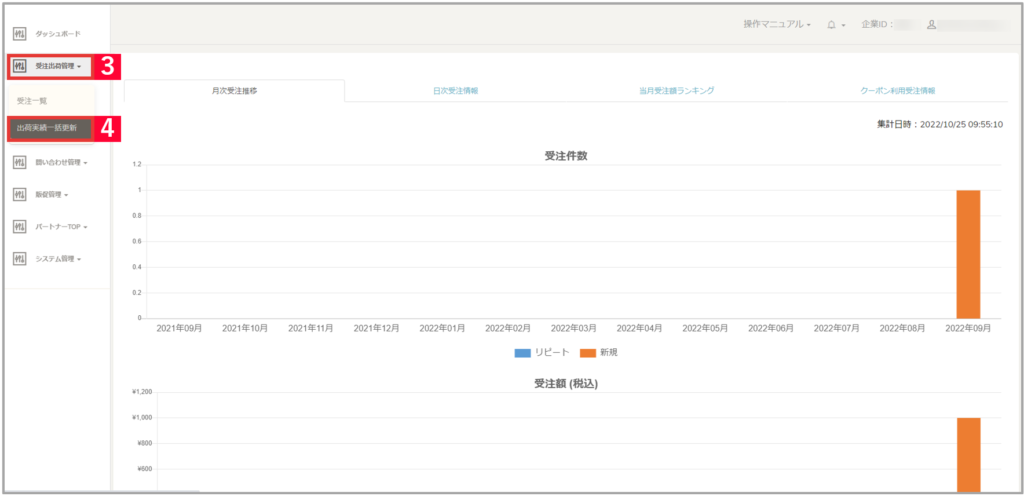Click the 2022年04月 axis label
Image resolution: width=1024 pixels, height=496 pixels.
coord(639,329)
